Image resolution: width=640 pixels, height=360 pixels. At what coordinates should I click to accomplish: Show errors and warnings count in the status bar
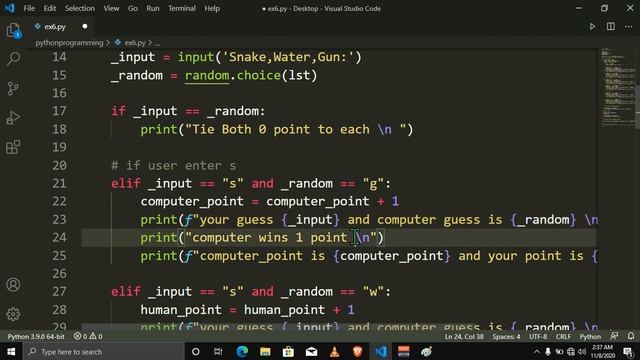point(88,336)
